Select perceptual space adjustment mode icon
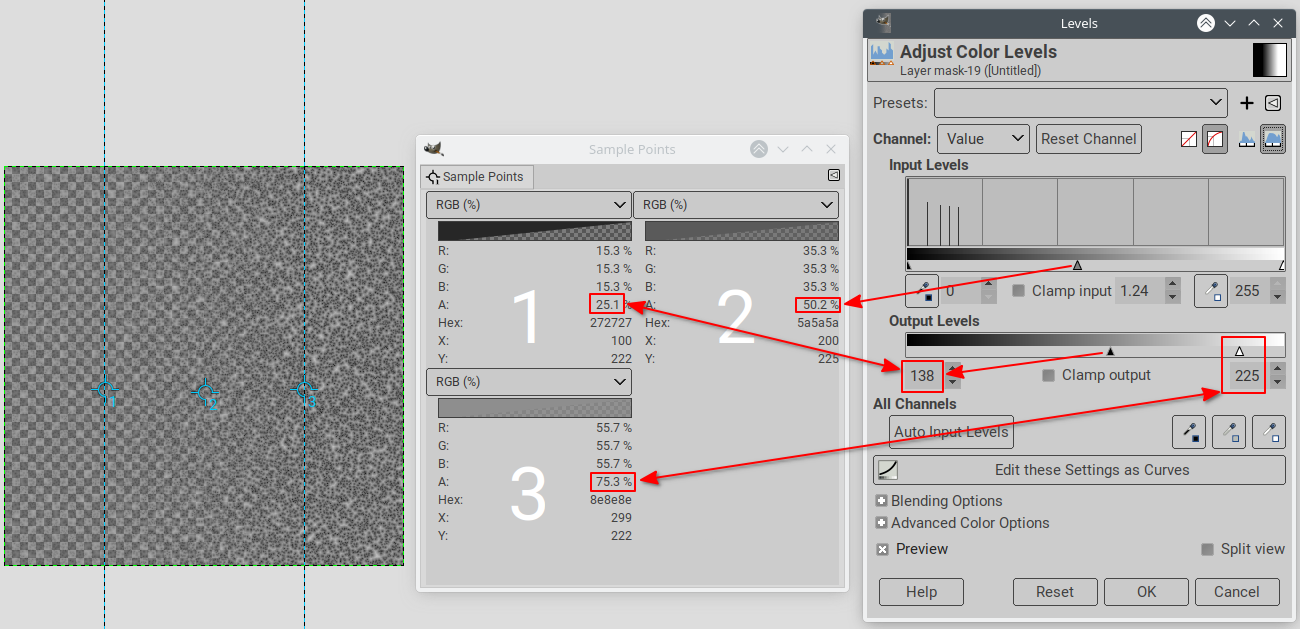 1215,139
